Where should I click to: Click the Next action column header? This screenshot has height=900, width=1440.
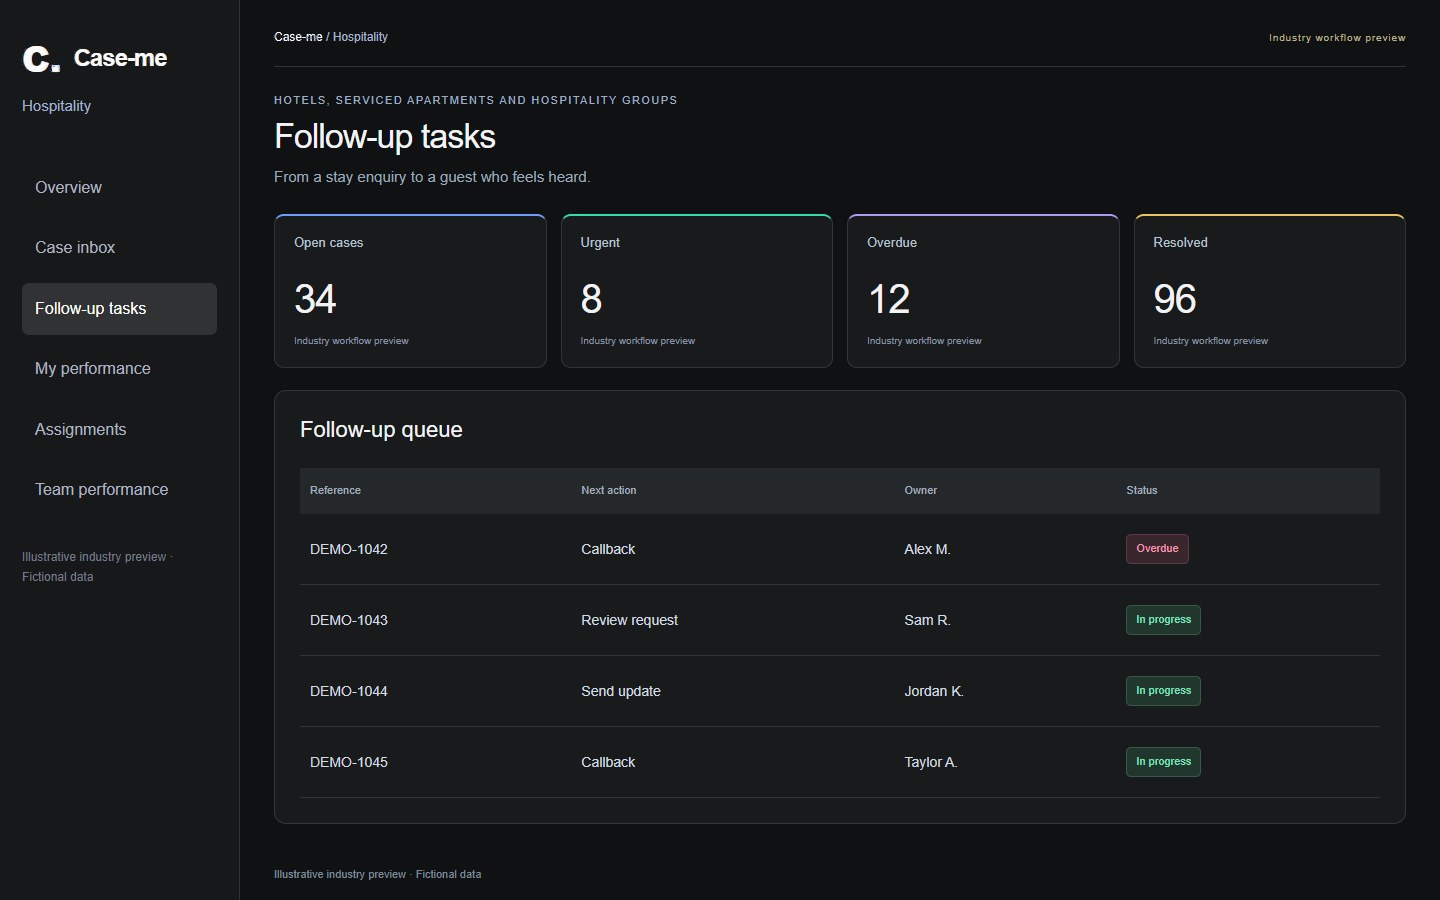point(608,491)
